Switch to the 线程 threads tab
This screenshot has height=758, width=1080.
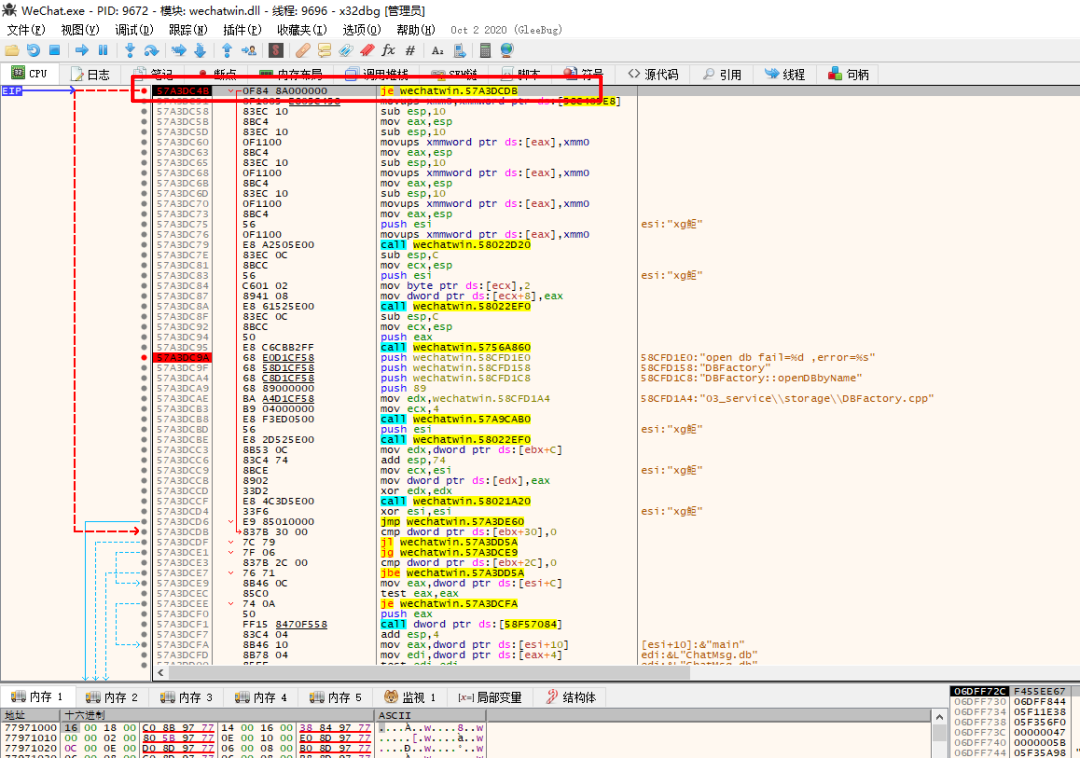pyautogui.click(x=785, y=74)
